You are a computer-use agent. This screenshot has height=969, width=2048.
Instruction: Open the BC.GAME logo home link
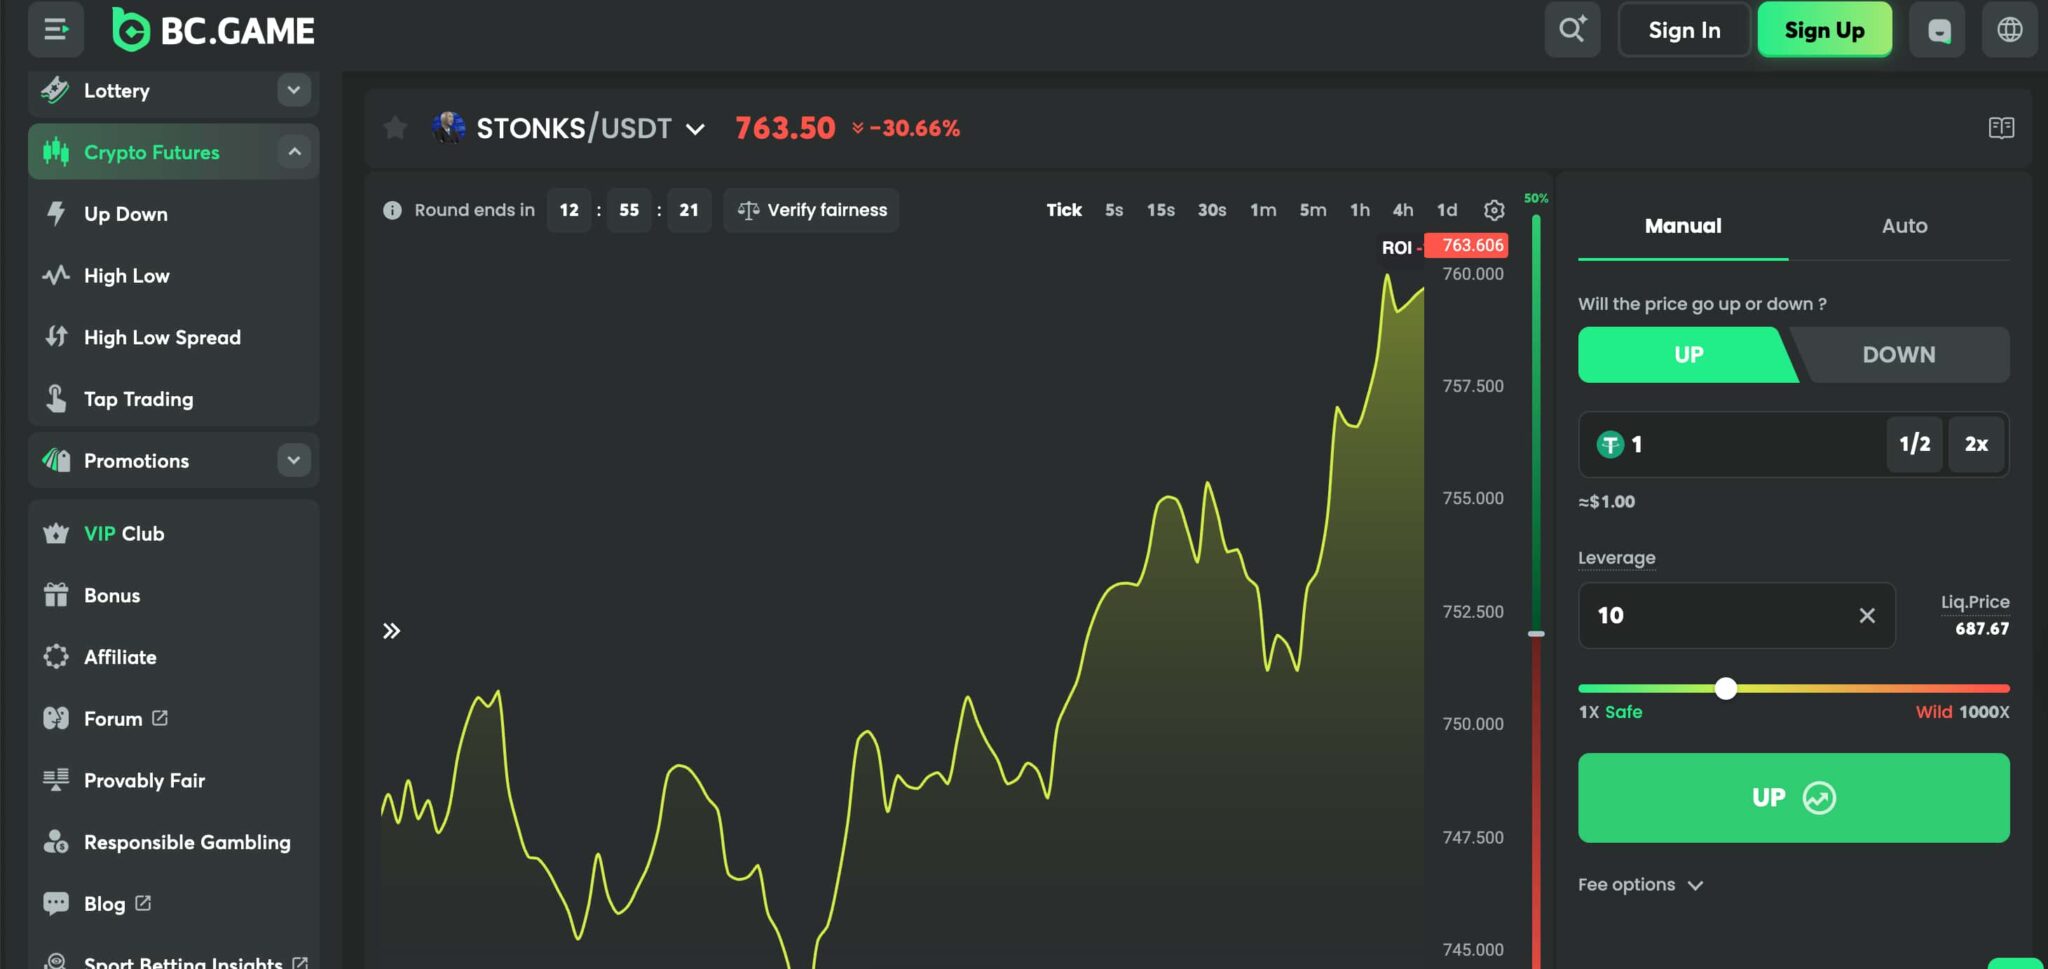pos(213,30)
